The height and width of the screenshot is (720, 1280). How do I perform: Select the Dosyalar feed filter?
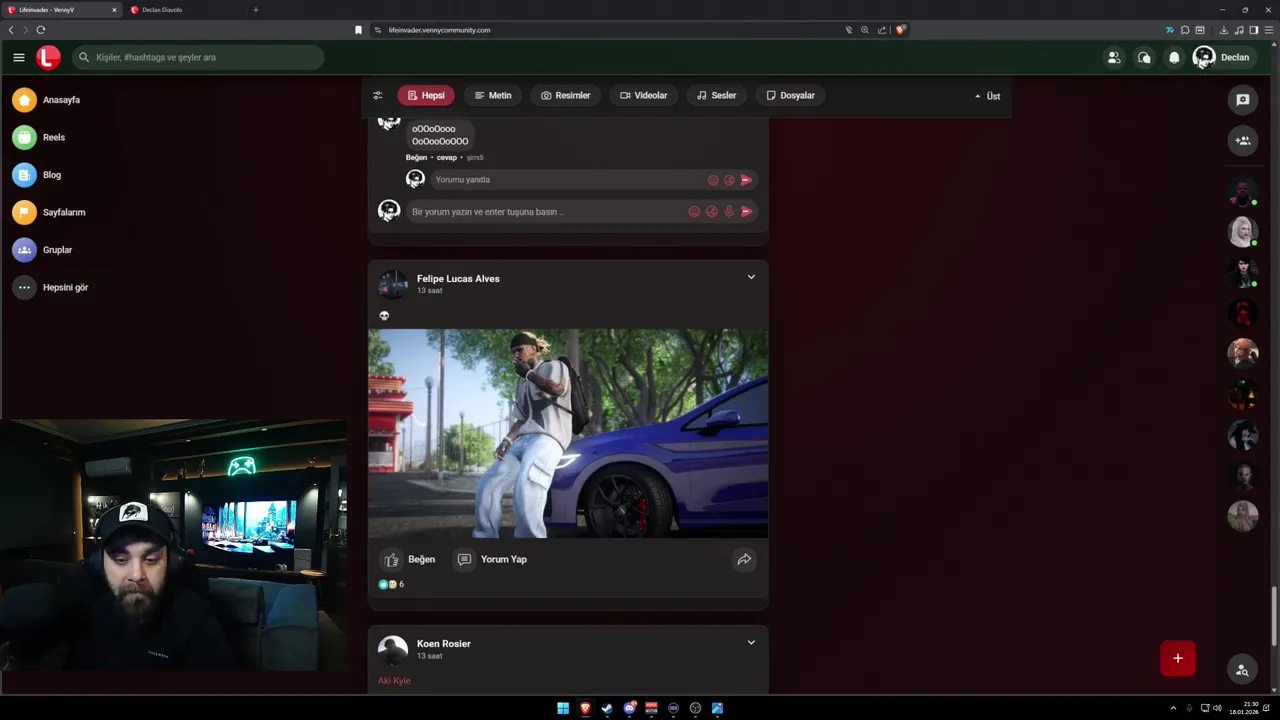point(790,95)
